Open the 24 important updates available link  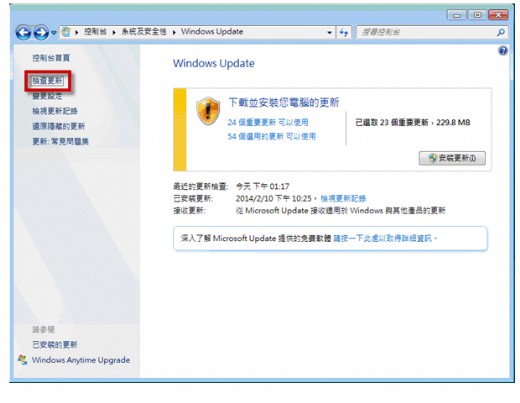[x=268, y=122]
